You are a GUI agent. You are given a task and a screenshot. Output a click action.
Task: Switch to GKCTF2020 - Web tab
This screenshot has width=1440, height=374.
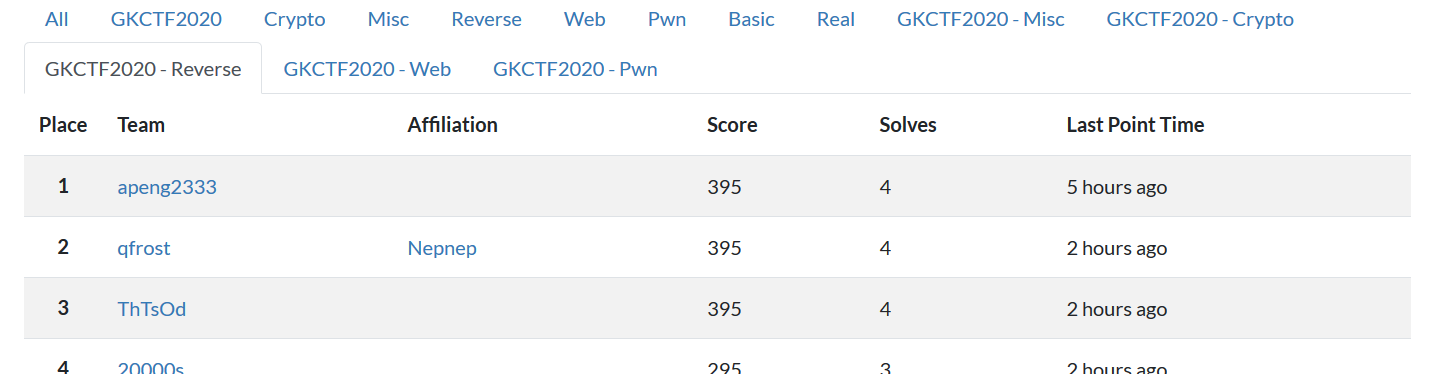[367, 69]
